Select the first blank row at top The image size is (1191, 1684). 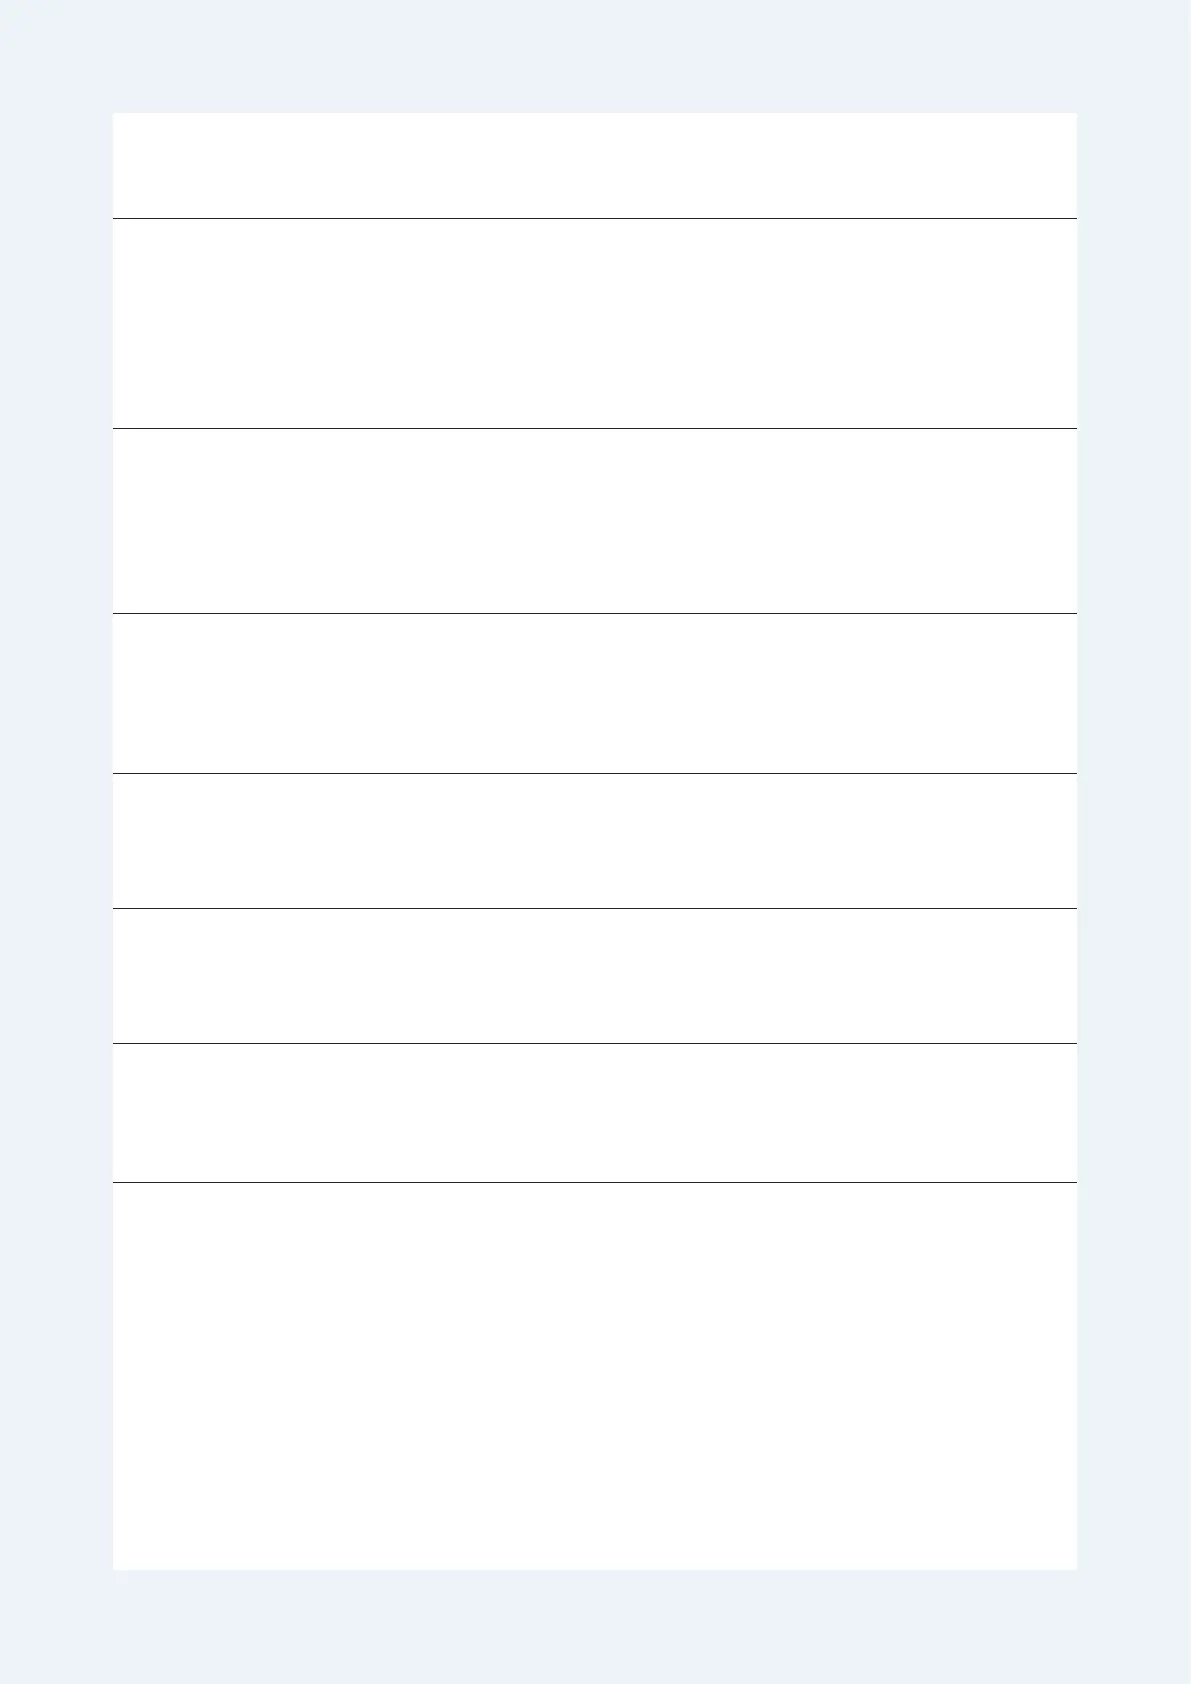(595, 165)
